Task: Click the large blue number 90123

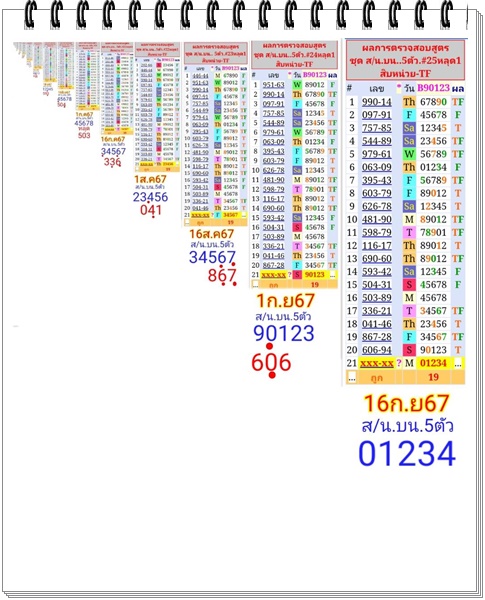Action: pyautogui.click(x=284, y=333)
